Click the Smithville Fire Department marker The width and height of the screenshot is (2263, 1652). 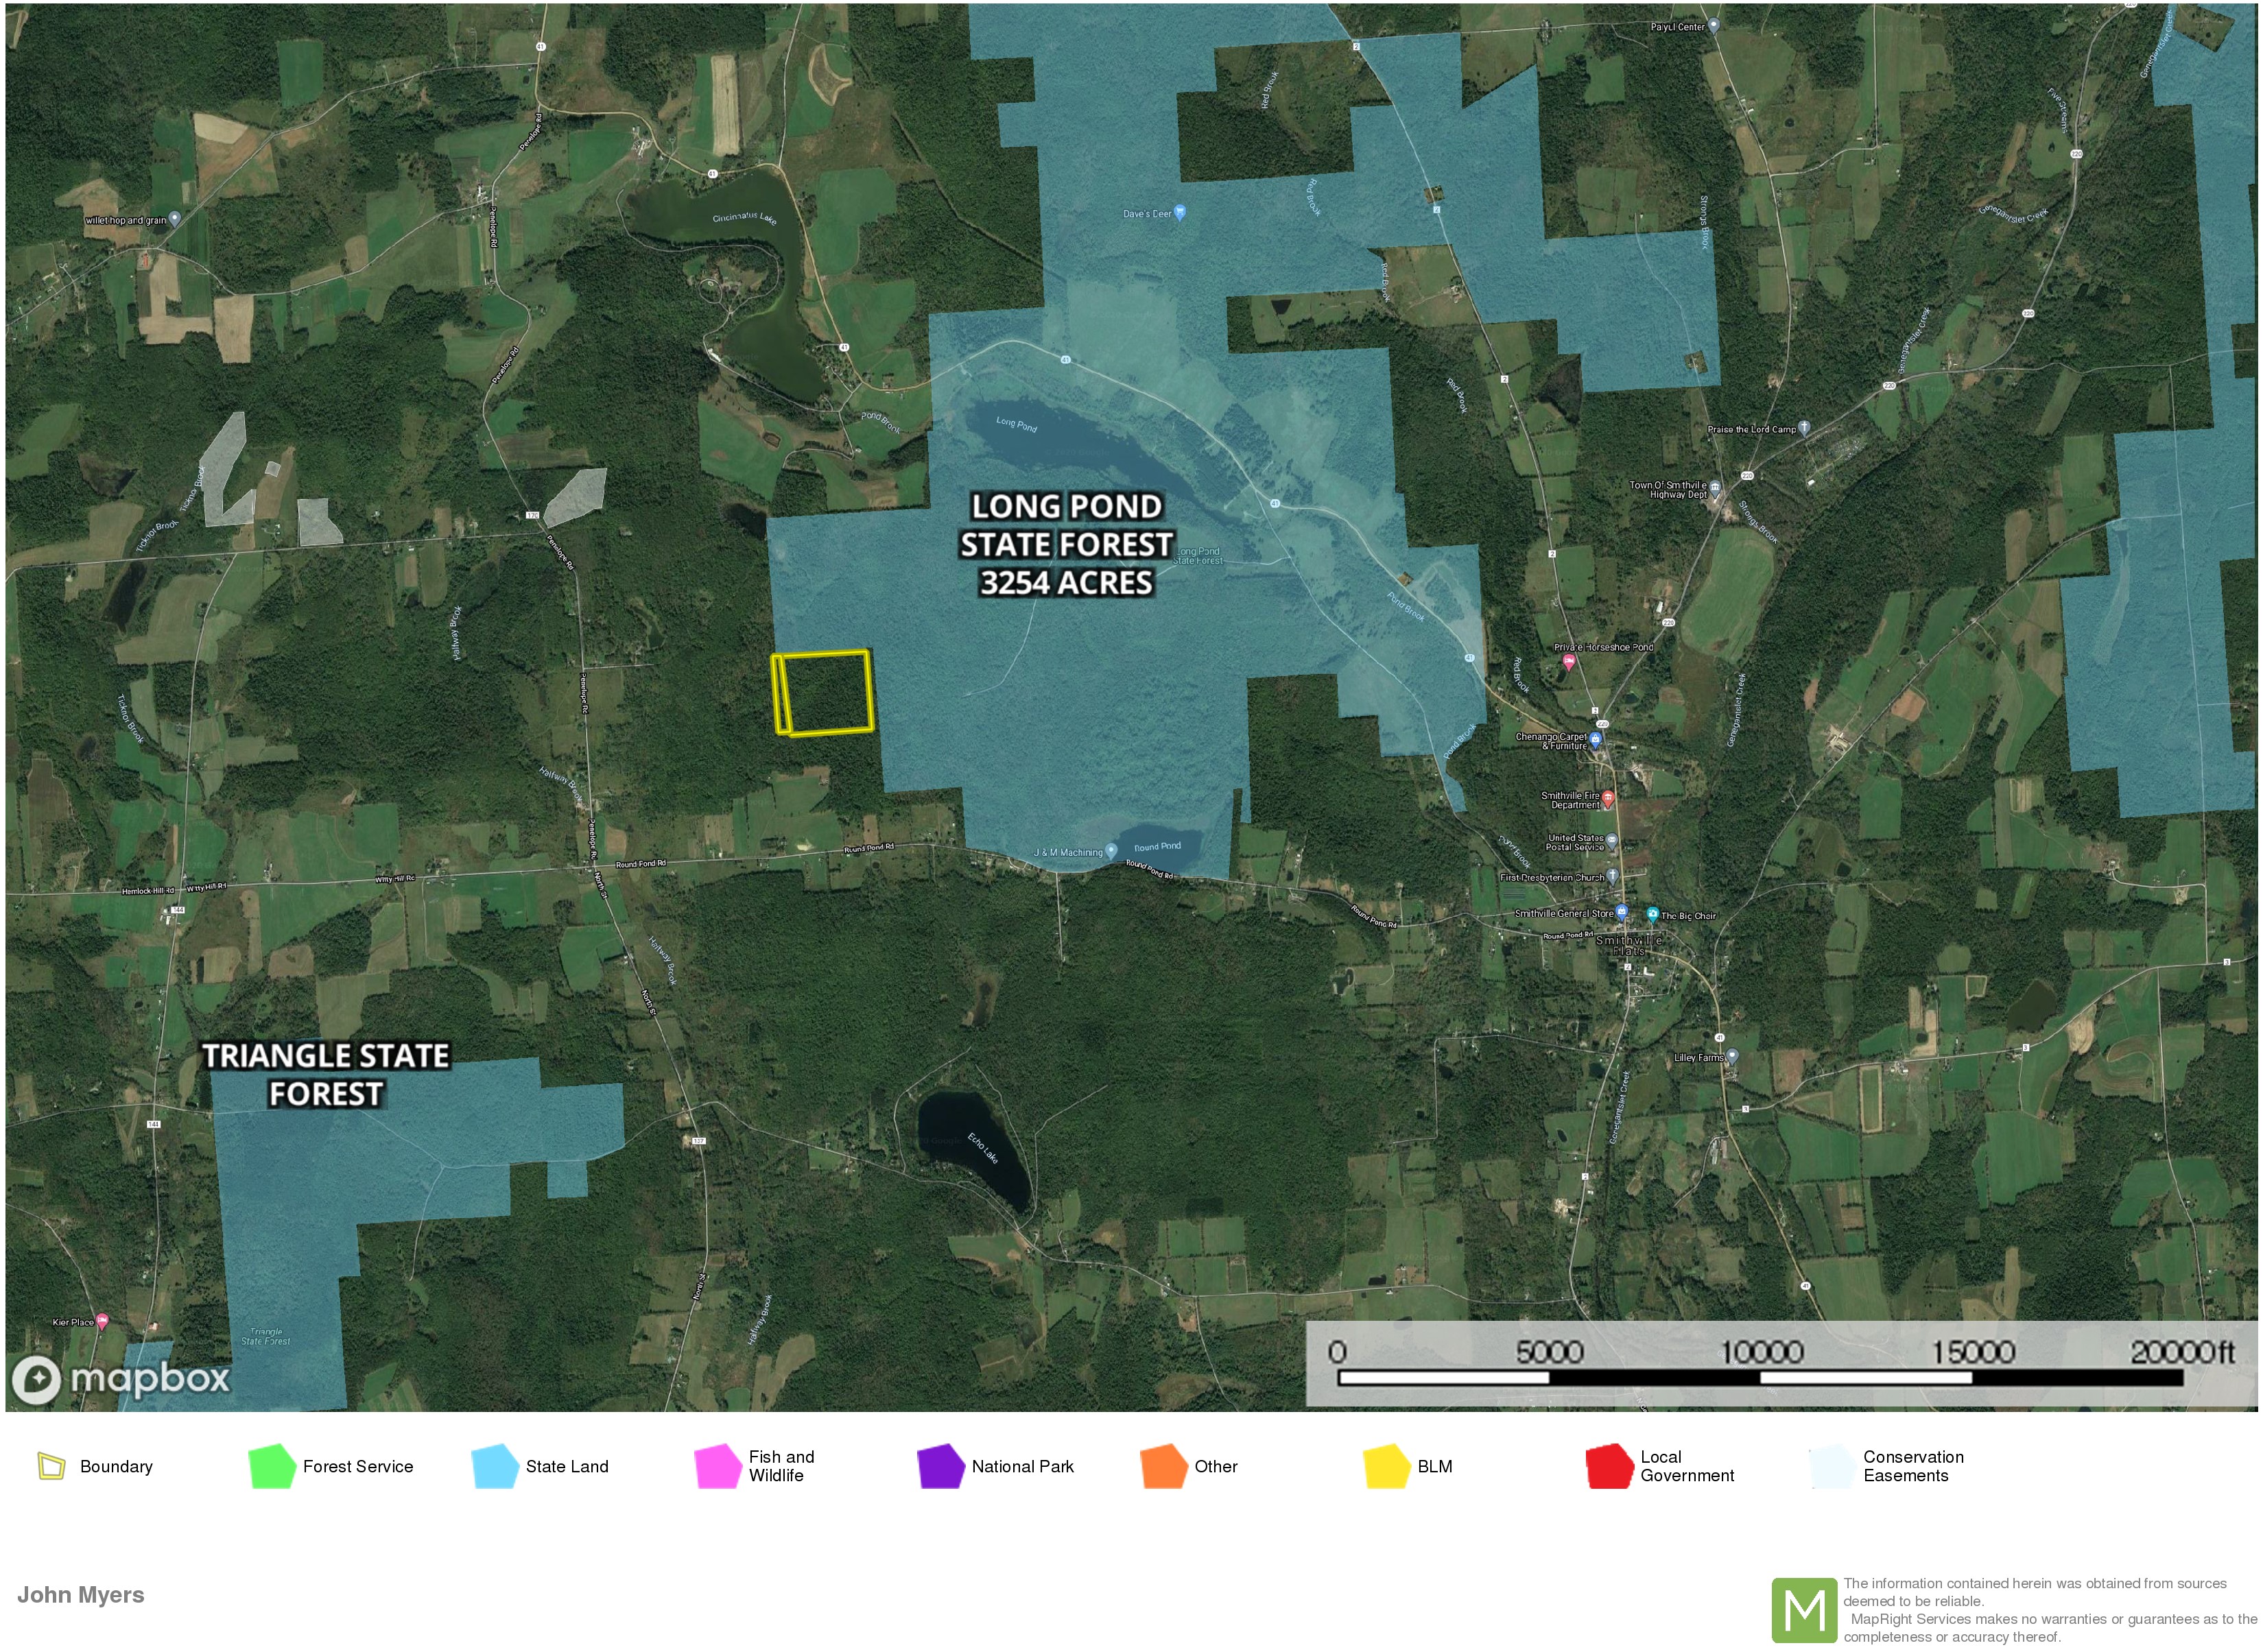[x=1608, y=798]
